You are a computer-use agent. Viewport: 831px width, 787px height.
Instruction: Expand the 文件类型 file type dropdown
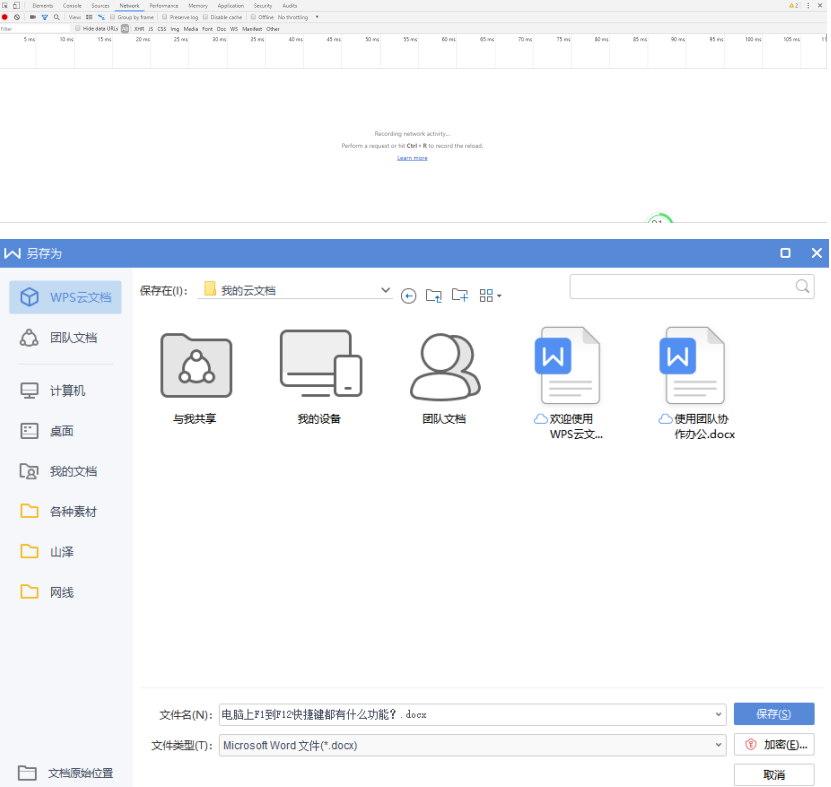coord(718,745)
